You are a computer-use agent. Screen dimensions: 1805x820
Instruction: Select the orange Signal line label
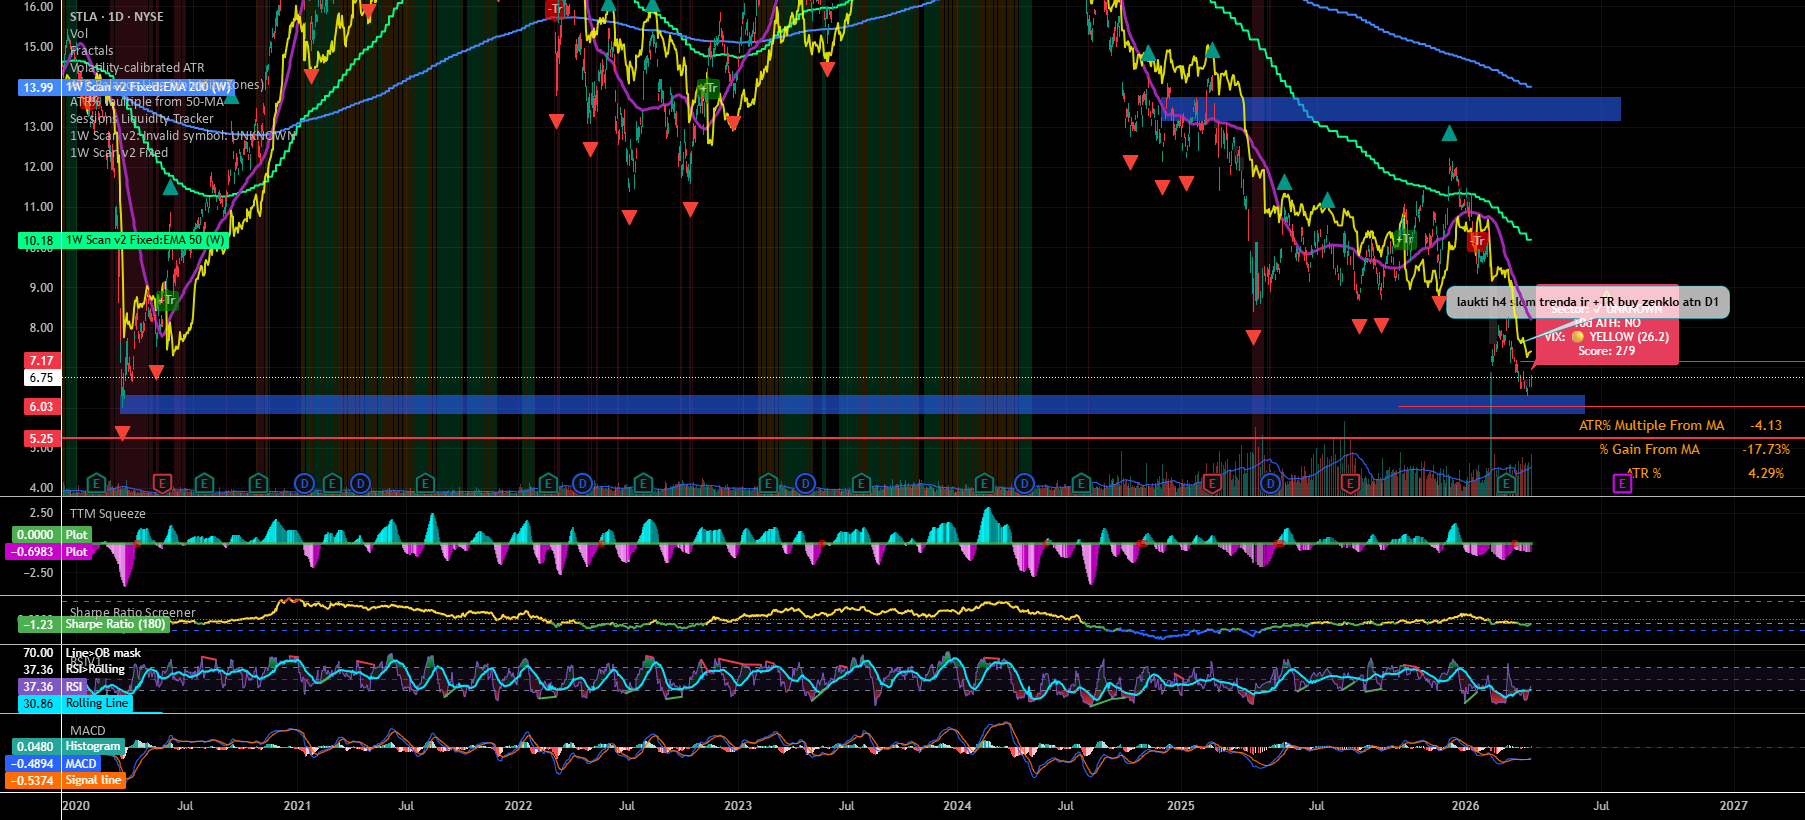tap(93, 780)
